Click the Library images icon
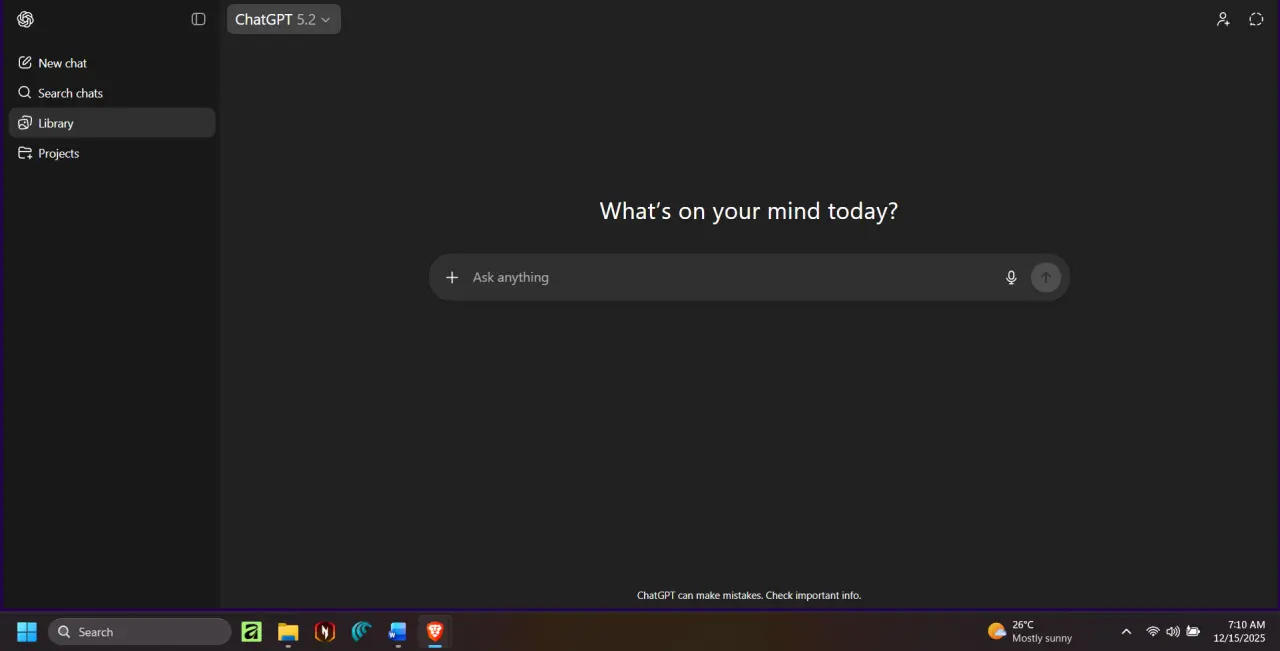This screenshot has height=651, width=1280. coord(25,123)
